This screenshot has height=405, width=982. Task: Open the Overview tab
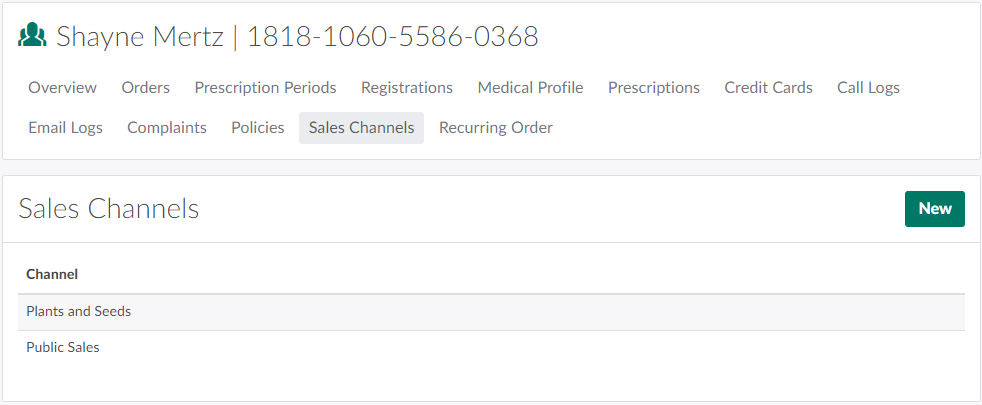coord(62,88)
